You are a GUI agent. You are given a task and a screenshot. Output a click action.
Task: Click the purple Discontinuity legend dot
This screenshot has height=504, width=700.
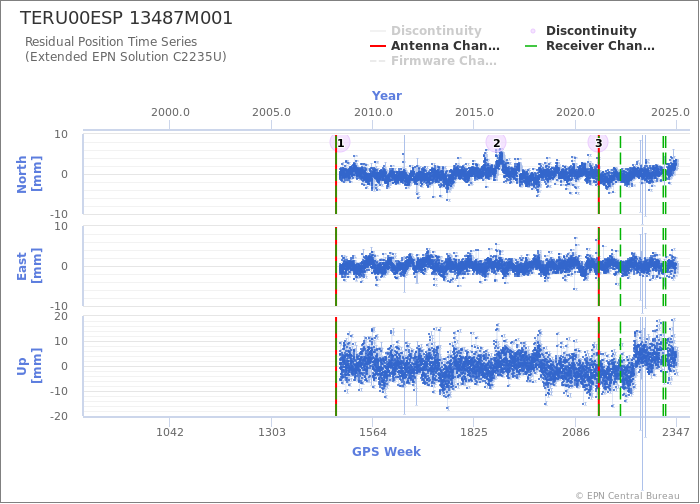point(533,31)
